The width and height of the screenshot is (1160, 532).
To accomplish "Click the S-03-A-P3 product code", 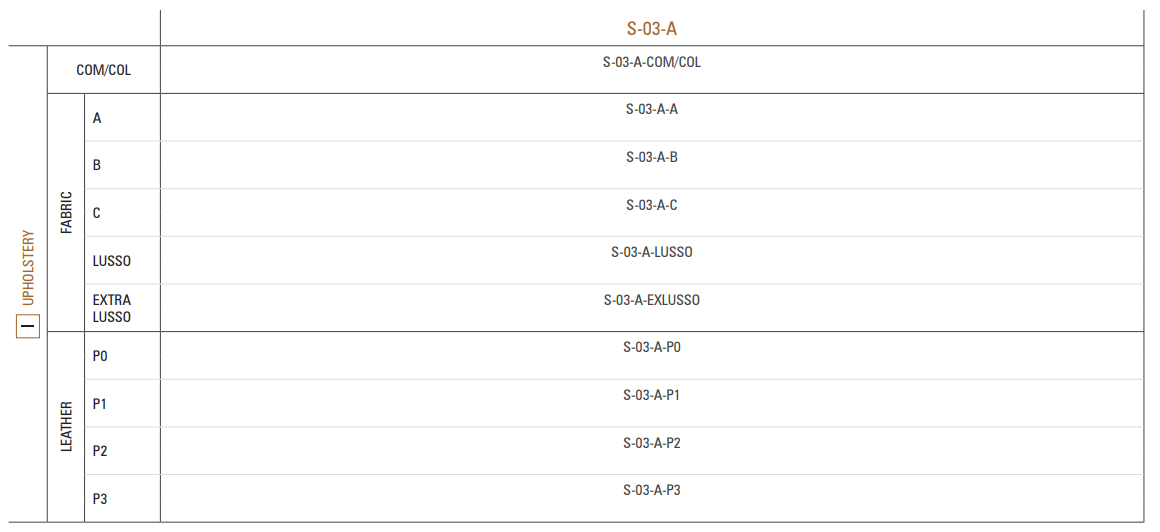I will tap(651, 490).
